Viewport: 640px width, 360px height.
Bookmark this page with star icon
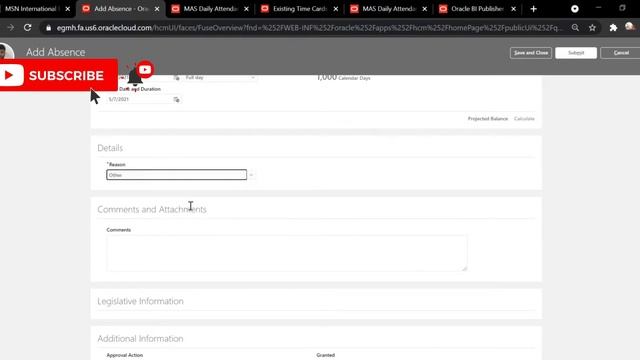[x=592, y=28]
